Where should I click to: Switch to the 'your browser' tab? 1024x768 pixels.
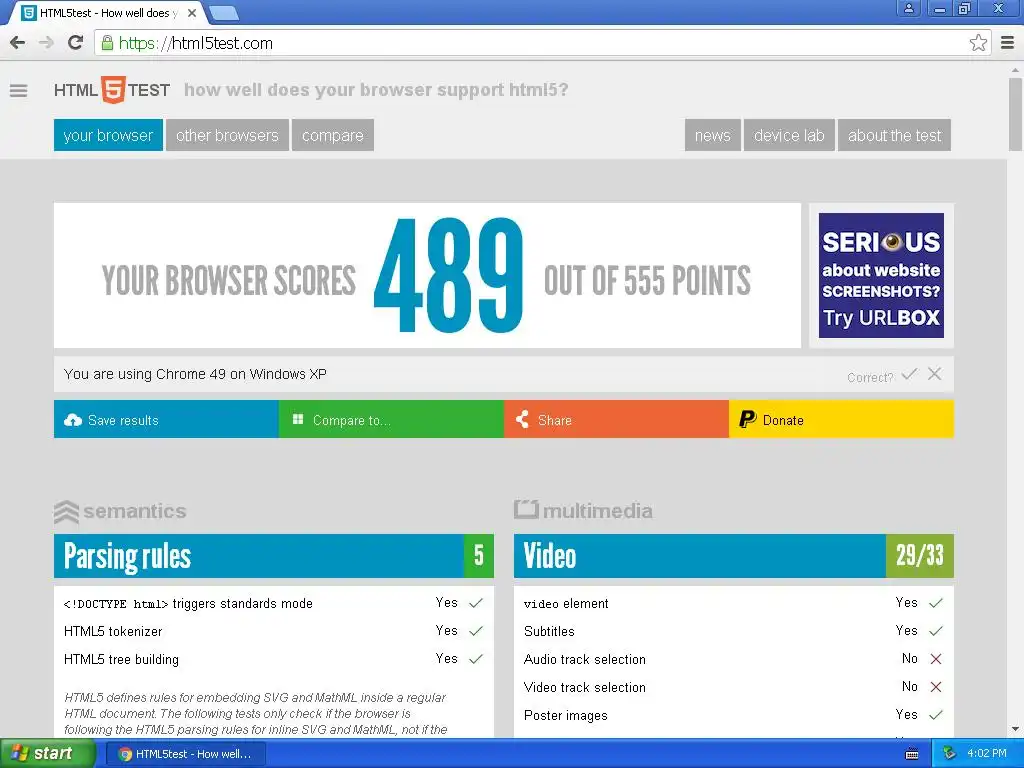[x=108, y=135]
